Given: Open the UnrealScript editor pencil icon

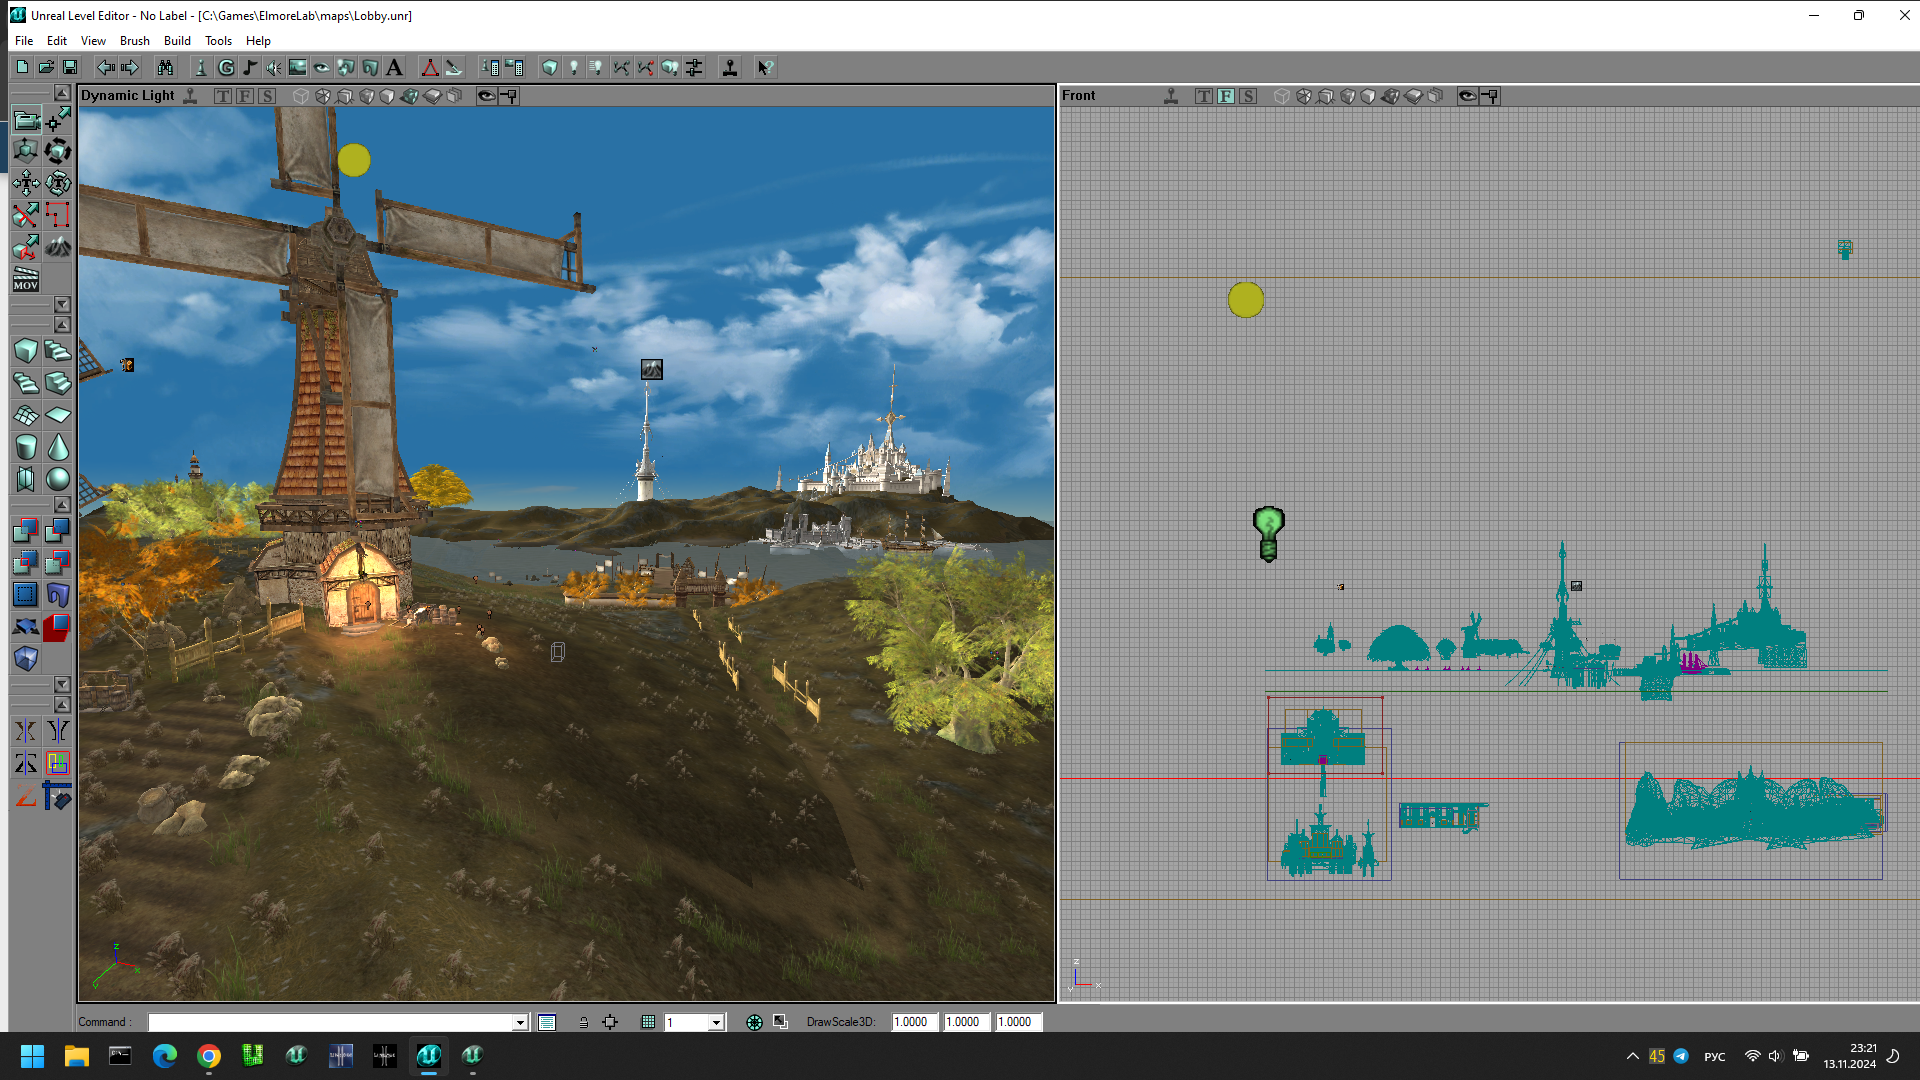Looking at the screenshot, I should click(454, 67).
